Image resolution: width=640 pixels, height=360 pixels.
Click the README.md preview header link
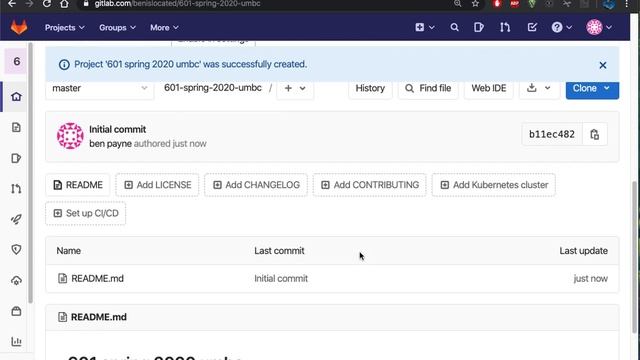(99, 317)
